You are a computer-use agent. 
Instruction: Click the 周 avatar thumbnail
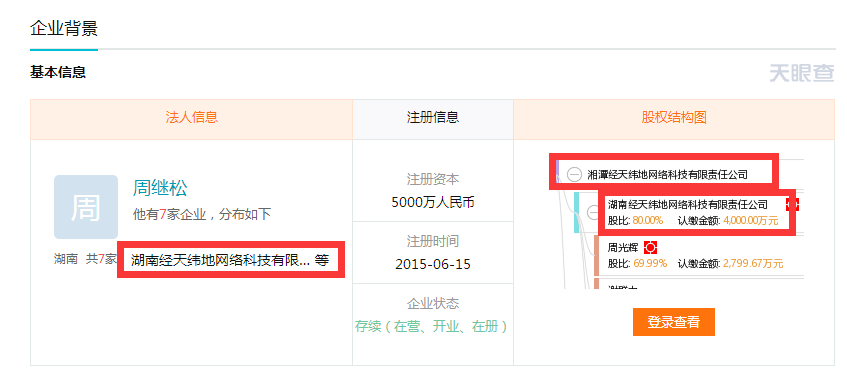tap(86, 207)
